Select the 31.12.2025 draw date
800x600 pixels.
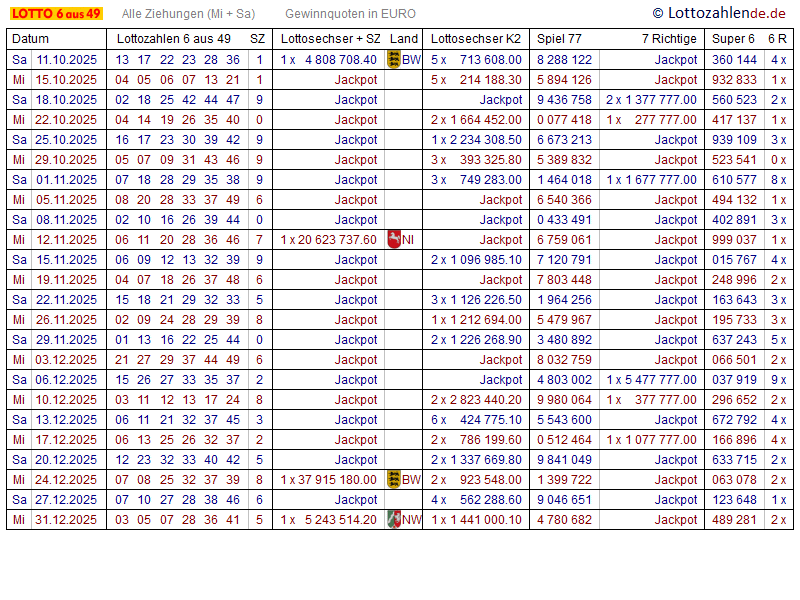coord(66,519)
